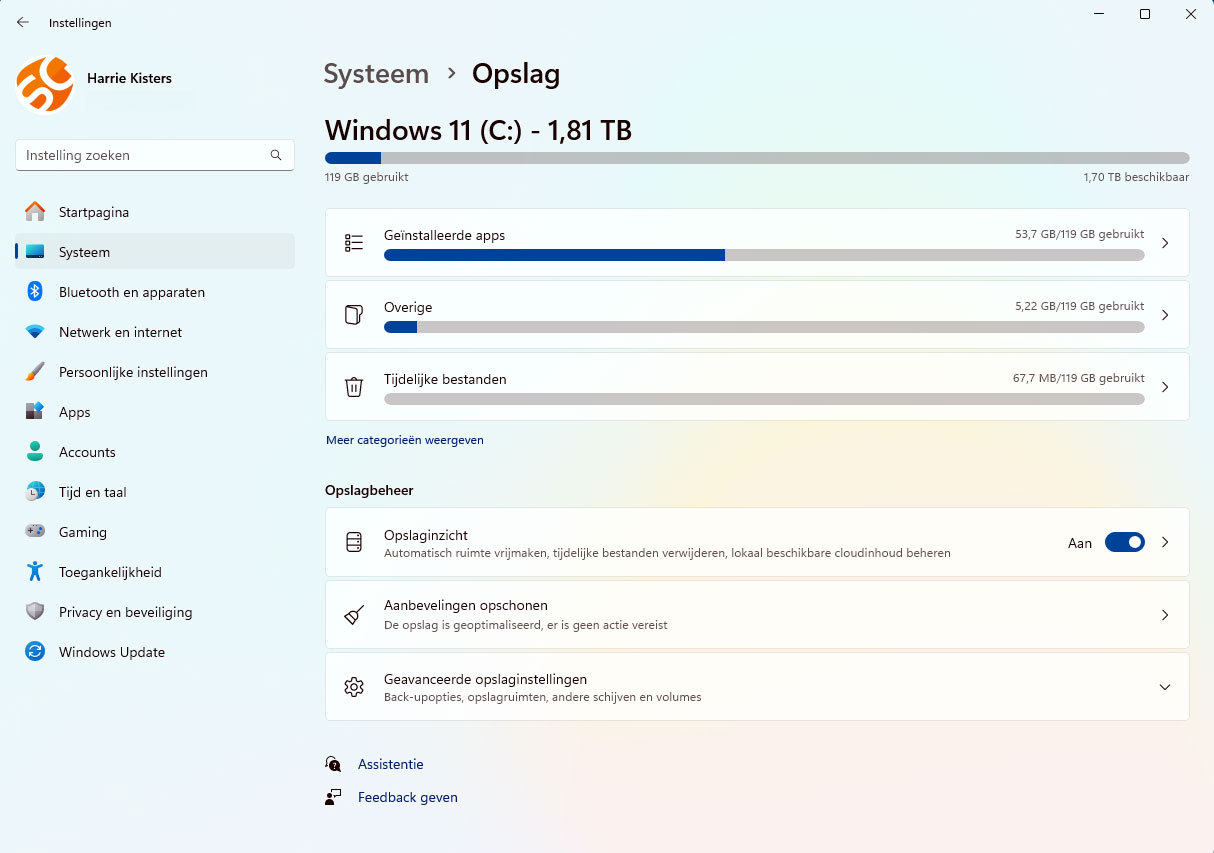Open Tijdelijke bestanden via its chevron

(1165, 387)
